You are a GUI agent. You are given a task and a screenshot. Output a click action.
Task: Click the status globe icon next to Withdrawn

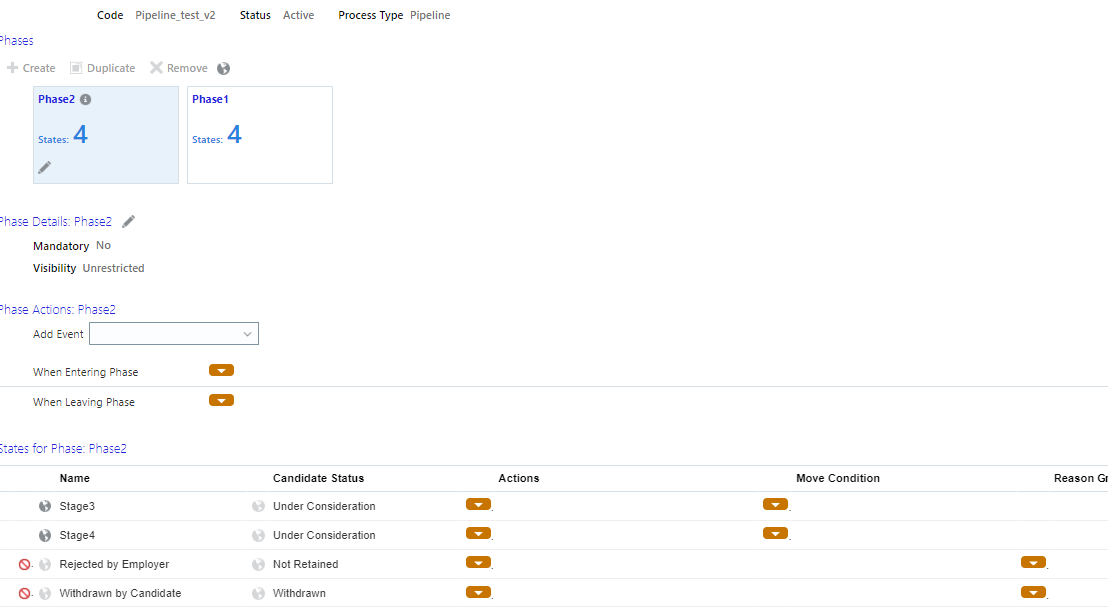coord(258,593)
